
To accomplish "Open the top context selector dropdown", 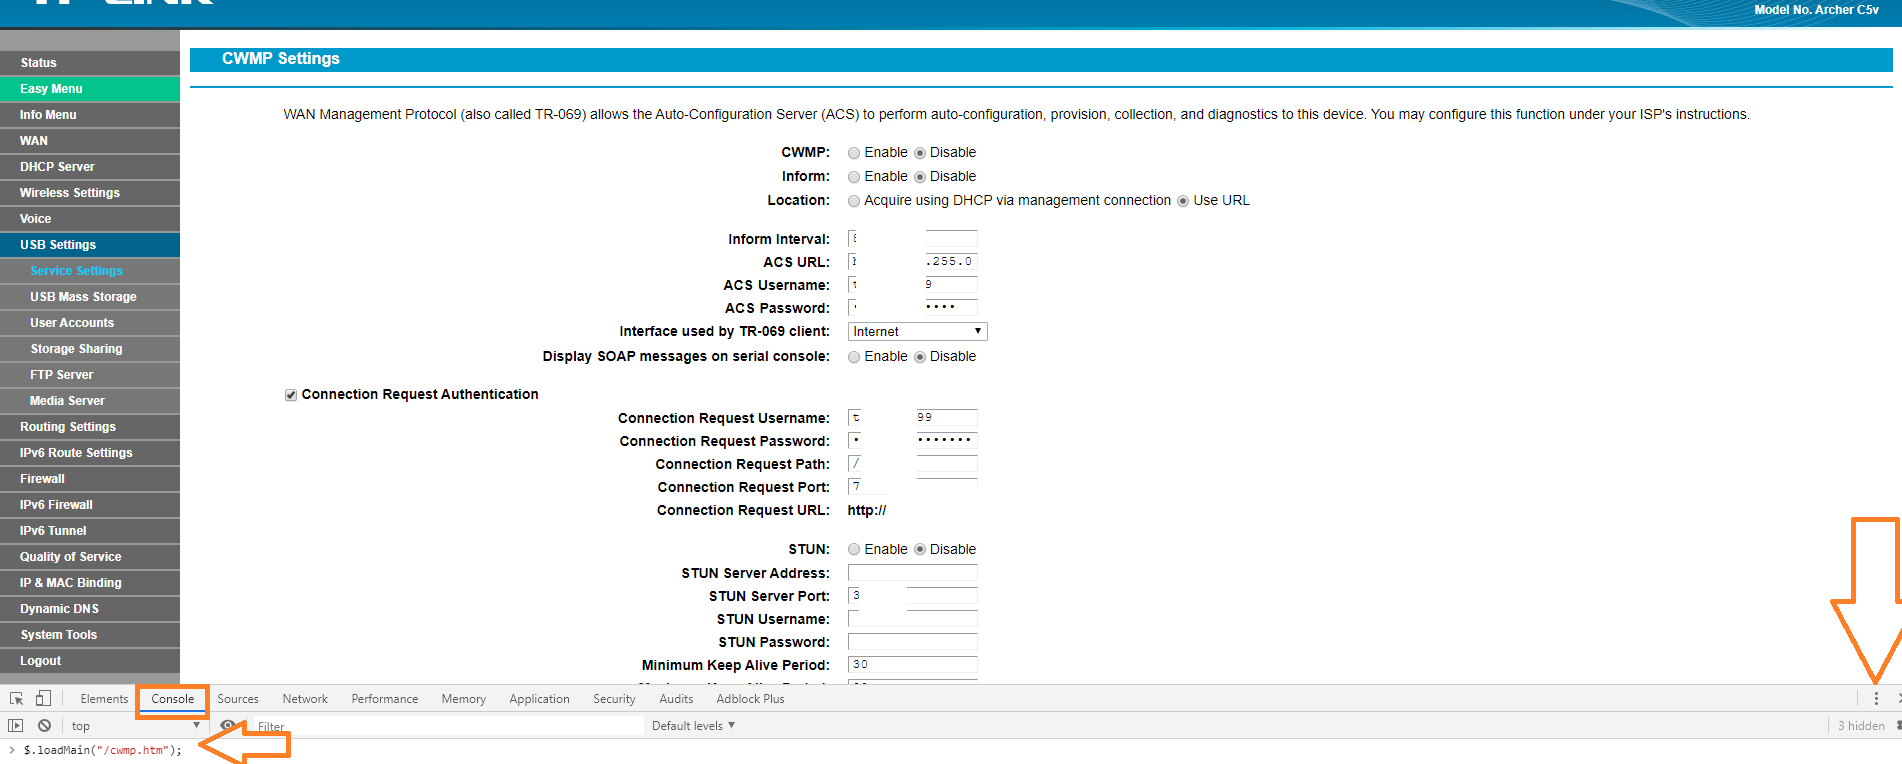I will 135,726.
